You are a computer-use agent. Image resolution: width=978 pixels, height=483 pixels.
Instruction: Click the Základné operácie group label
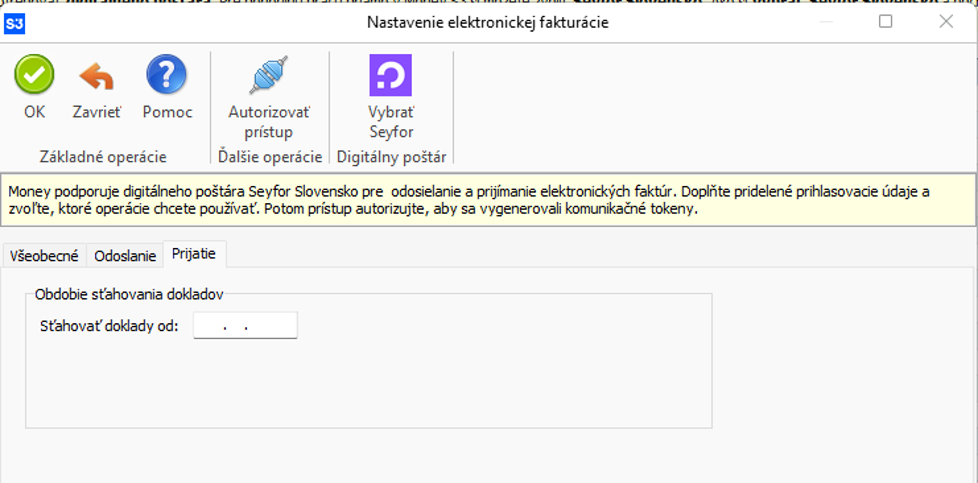pyautogui.click(x=104, y=157)
